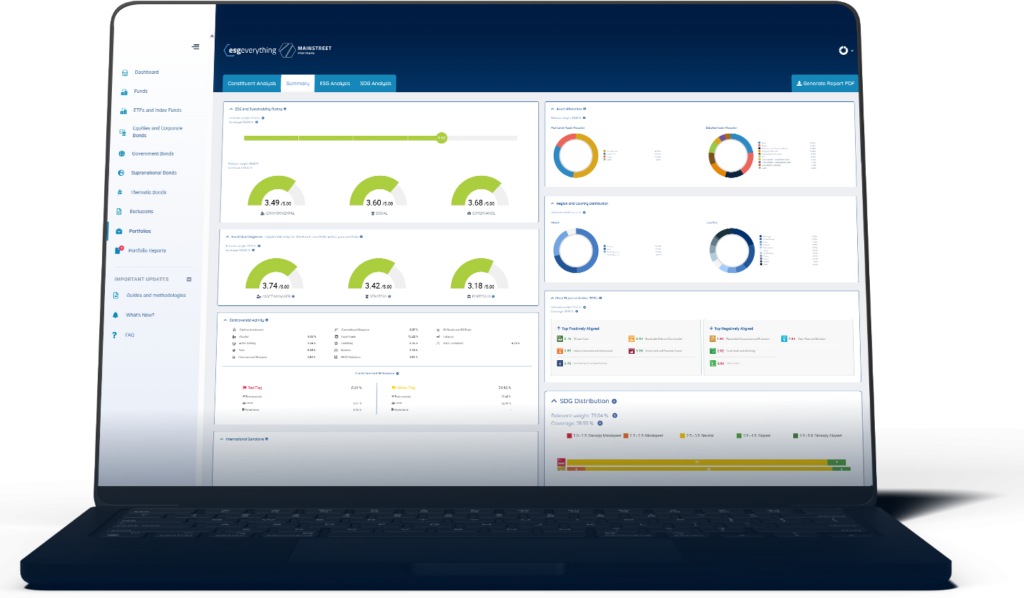Collapse the Asset Allocation panel
Screen dimensions: 1024x598
tap(549, 107)
